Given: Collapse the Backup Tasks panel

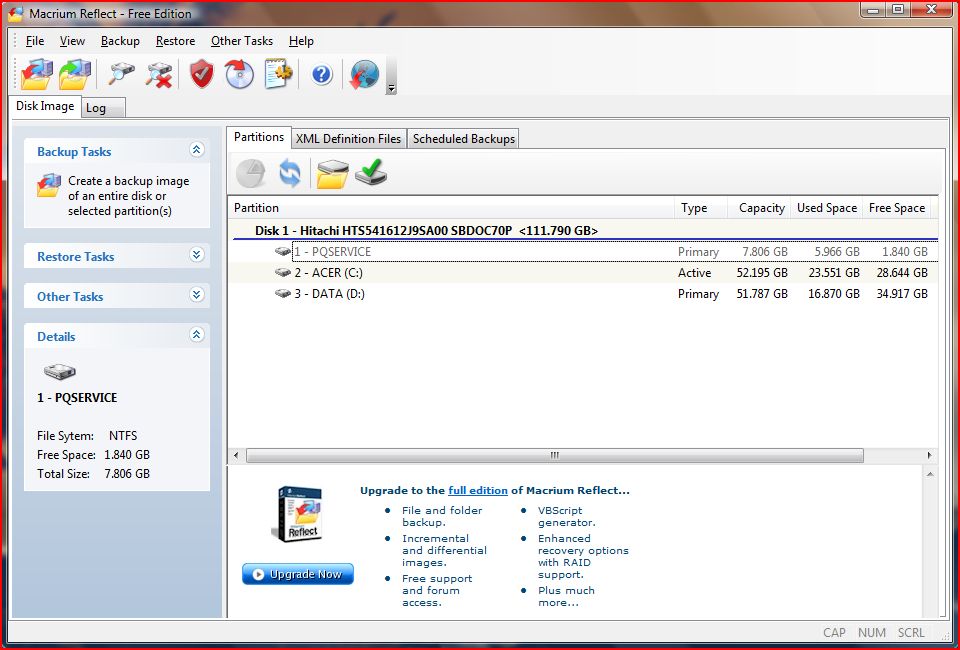Looking at the screenshot, I should 197,149.
